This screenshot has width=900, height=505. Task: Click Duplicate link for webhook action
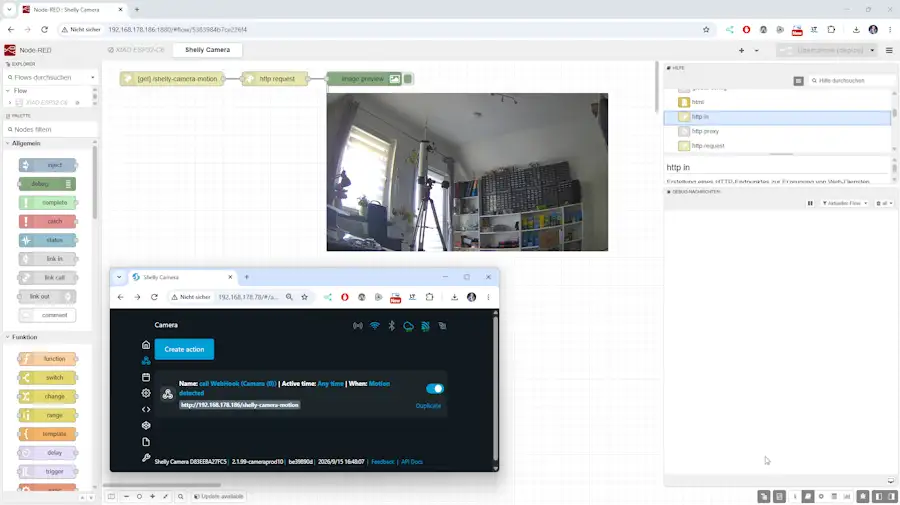tap(428, 406)
